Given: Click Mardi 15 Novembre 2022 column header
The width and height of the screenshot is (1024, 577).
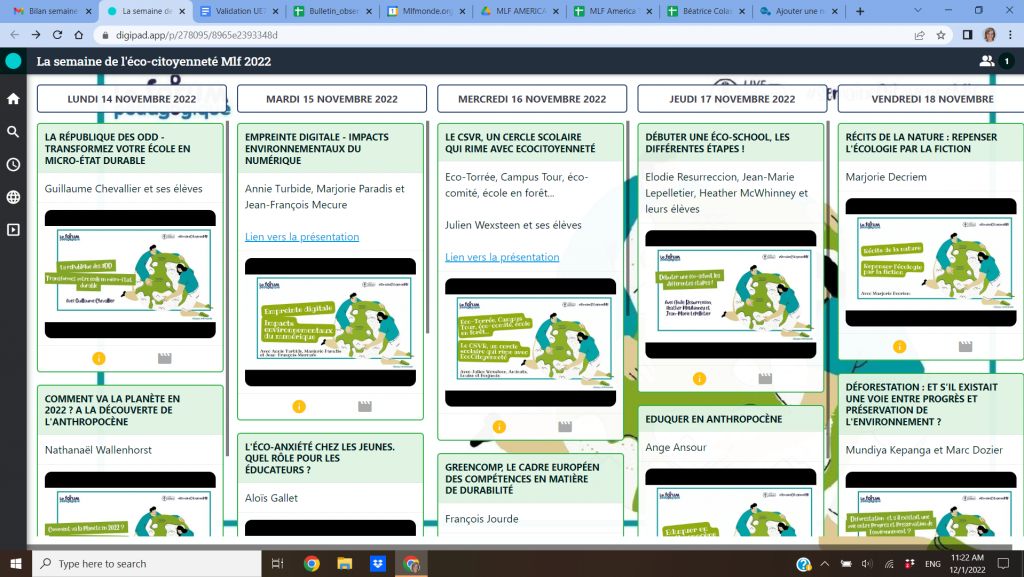Looking at the screenshot, I should (x=332, y=99).
